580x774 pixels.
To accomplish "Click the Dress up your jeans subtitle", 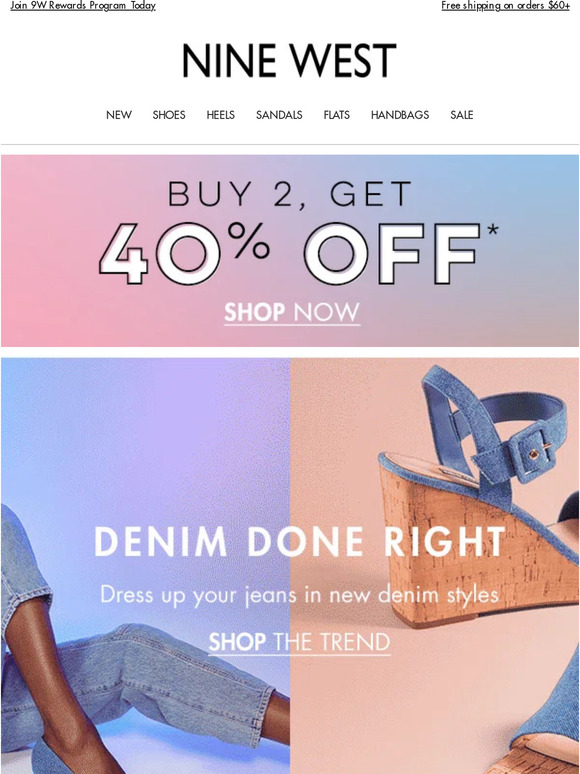I will pos(299,595).
